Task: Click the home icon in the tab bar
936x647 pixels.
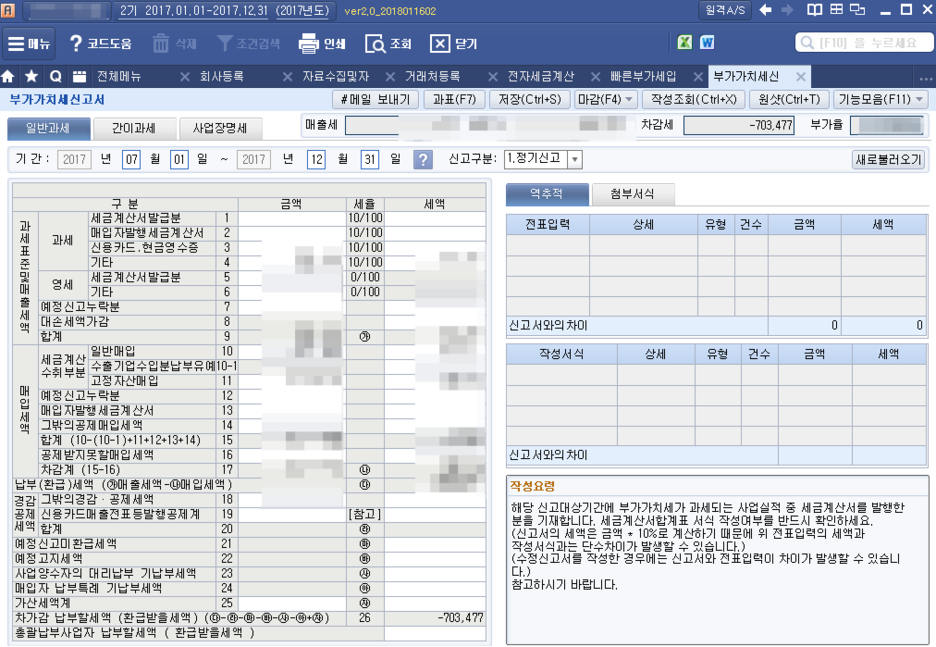Action: click(10, 76)
